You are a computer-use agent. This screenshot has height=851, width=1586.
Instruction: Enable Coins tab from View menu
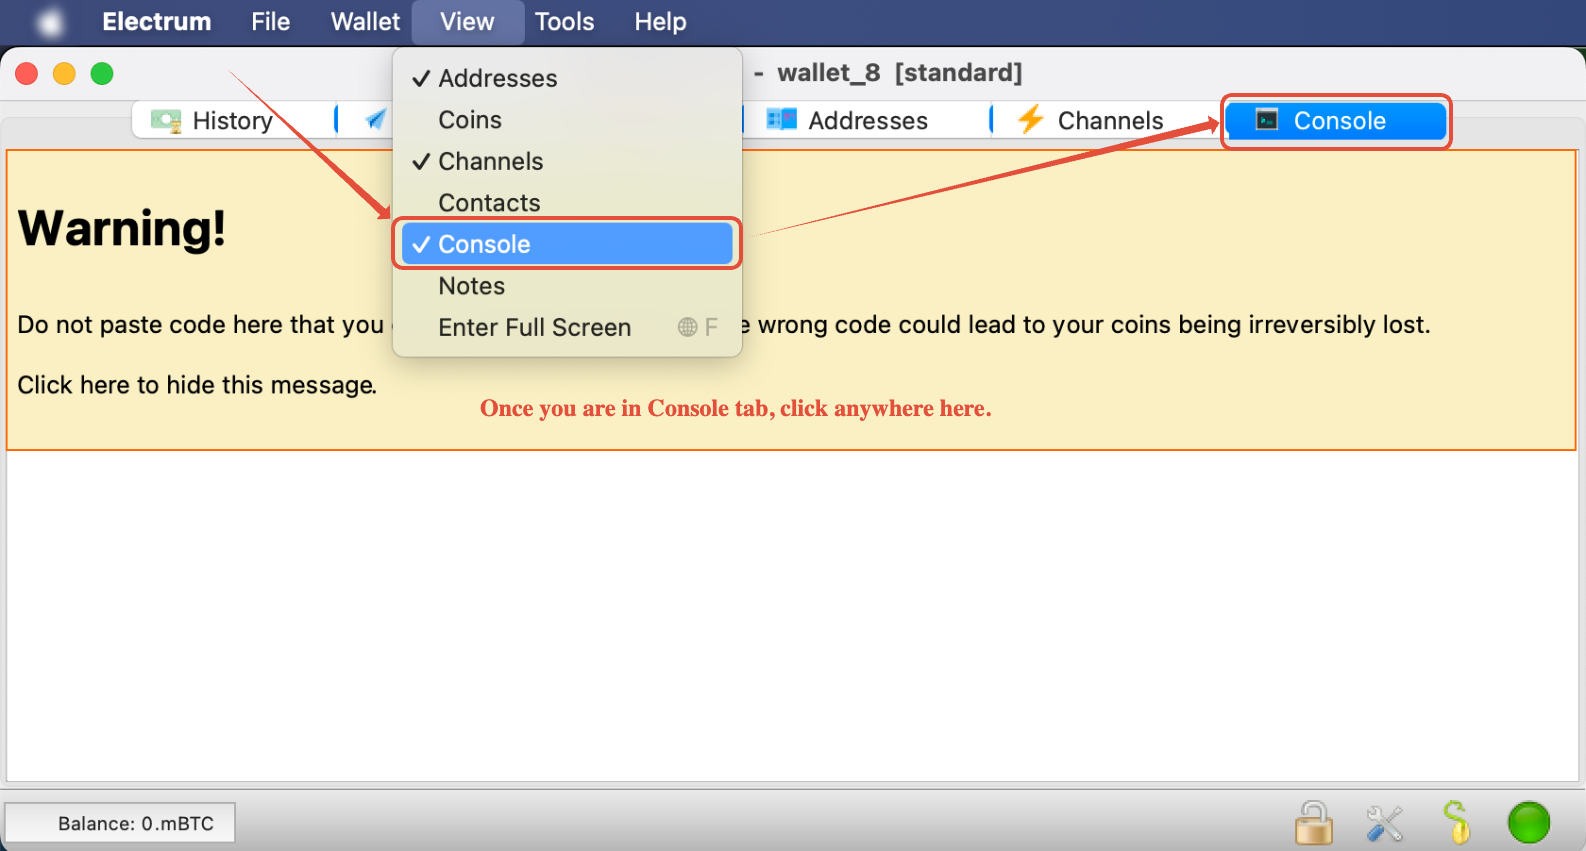pos(567,120)
